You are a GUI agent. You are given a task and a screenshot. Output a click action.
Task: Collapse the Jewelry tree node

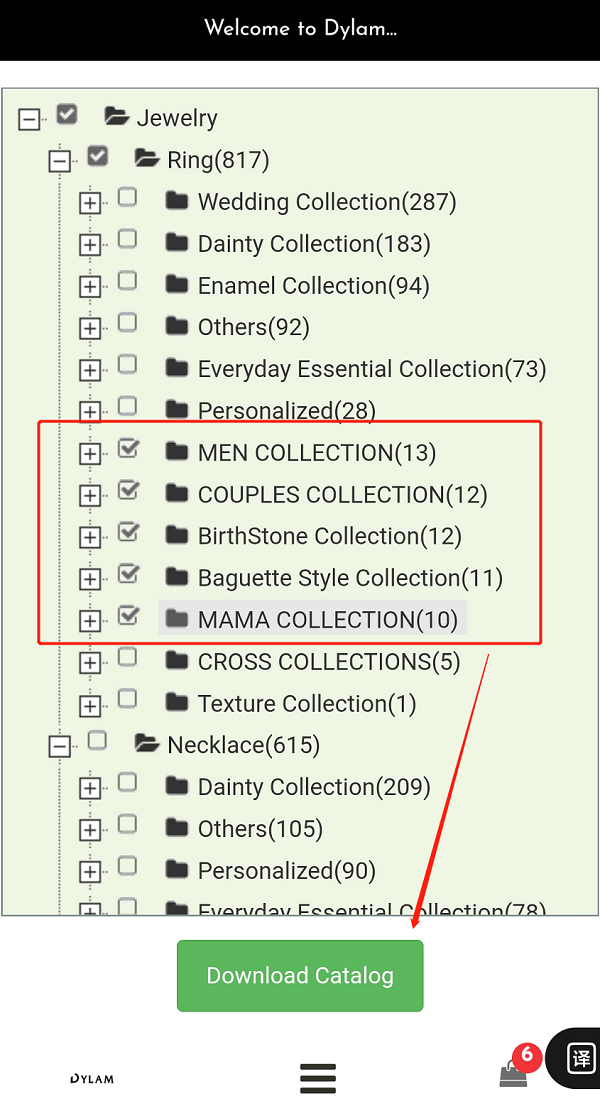pyautogui.click(x=30, y=120)
